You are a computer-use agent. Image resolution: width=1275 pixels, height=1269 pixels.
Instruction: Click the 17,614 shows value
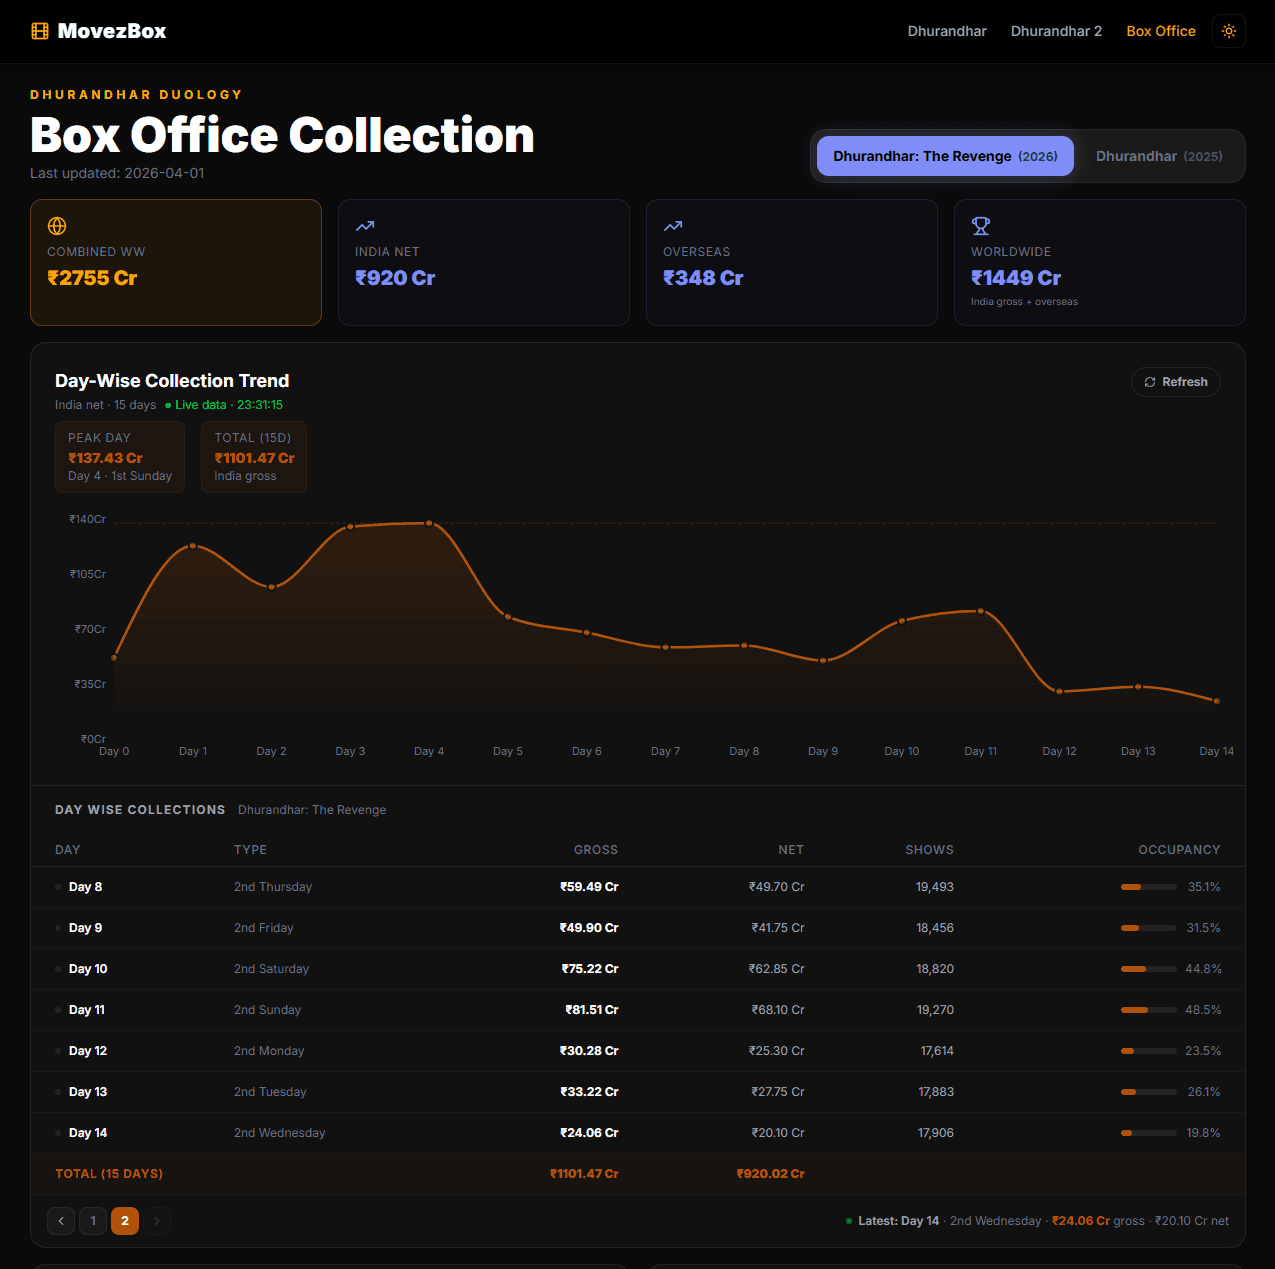(x=937, y=1051)
